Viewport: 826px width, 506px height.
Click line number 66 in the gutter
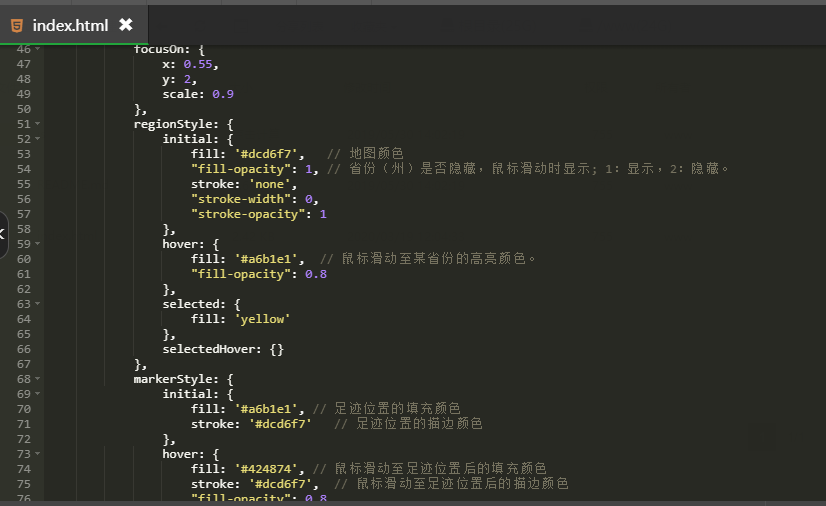pos(23,349)
